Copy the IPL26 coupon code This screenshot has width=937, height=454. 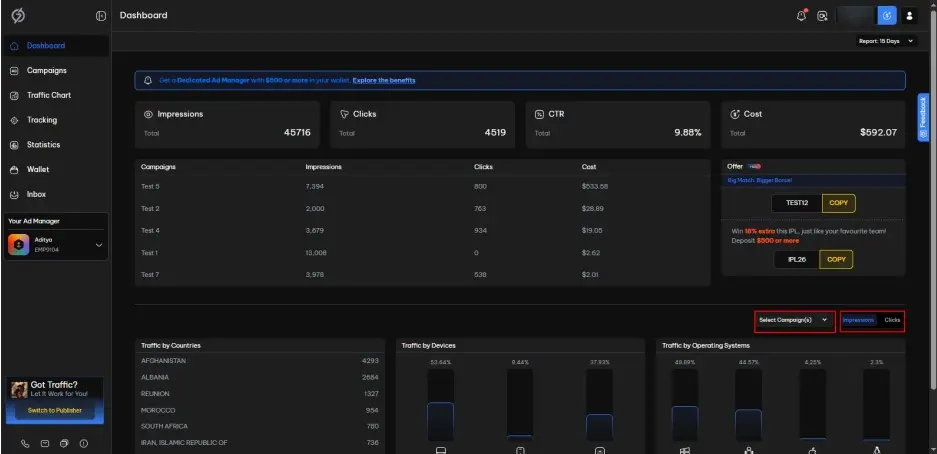click(836, 259)
